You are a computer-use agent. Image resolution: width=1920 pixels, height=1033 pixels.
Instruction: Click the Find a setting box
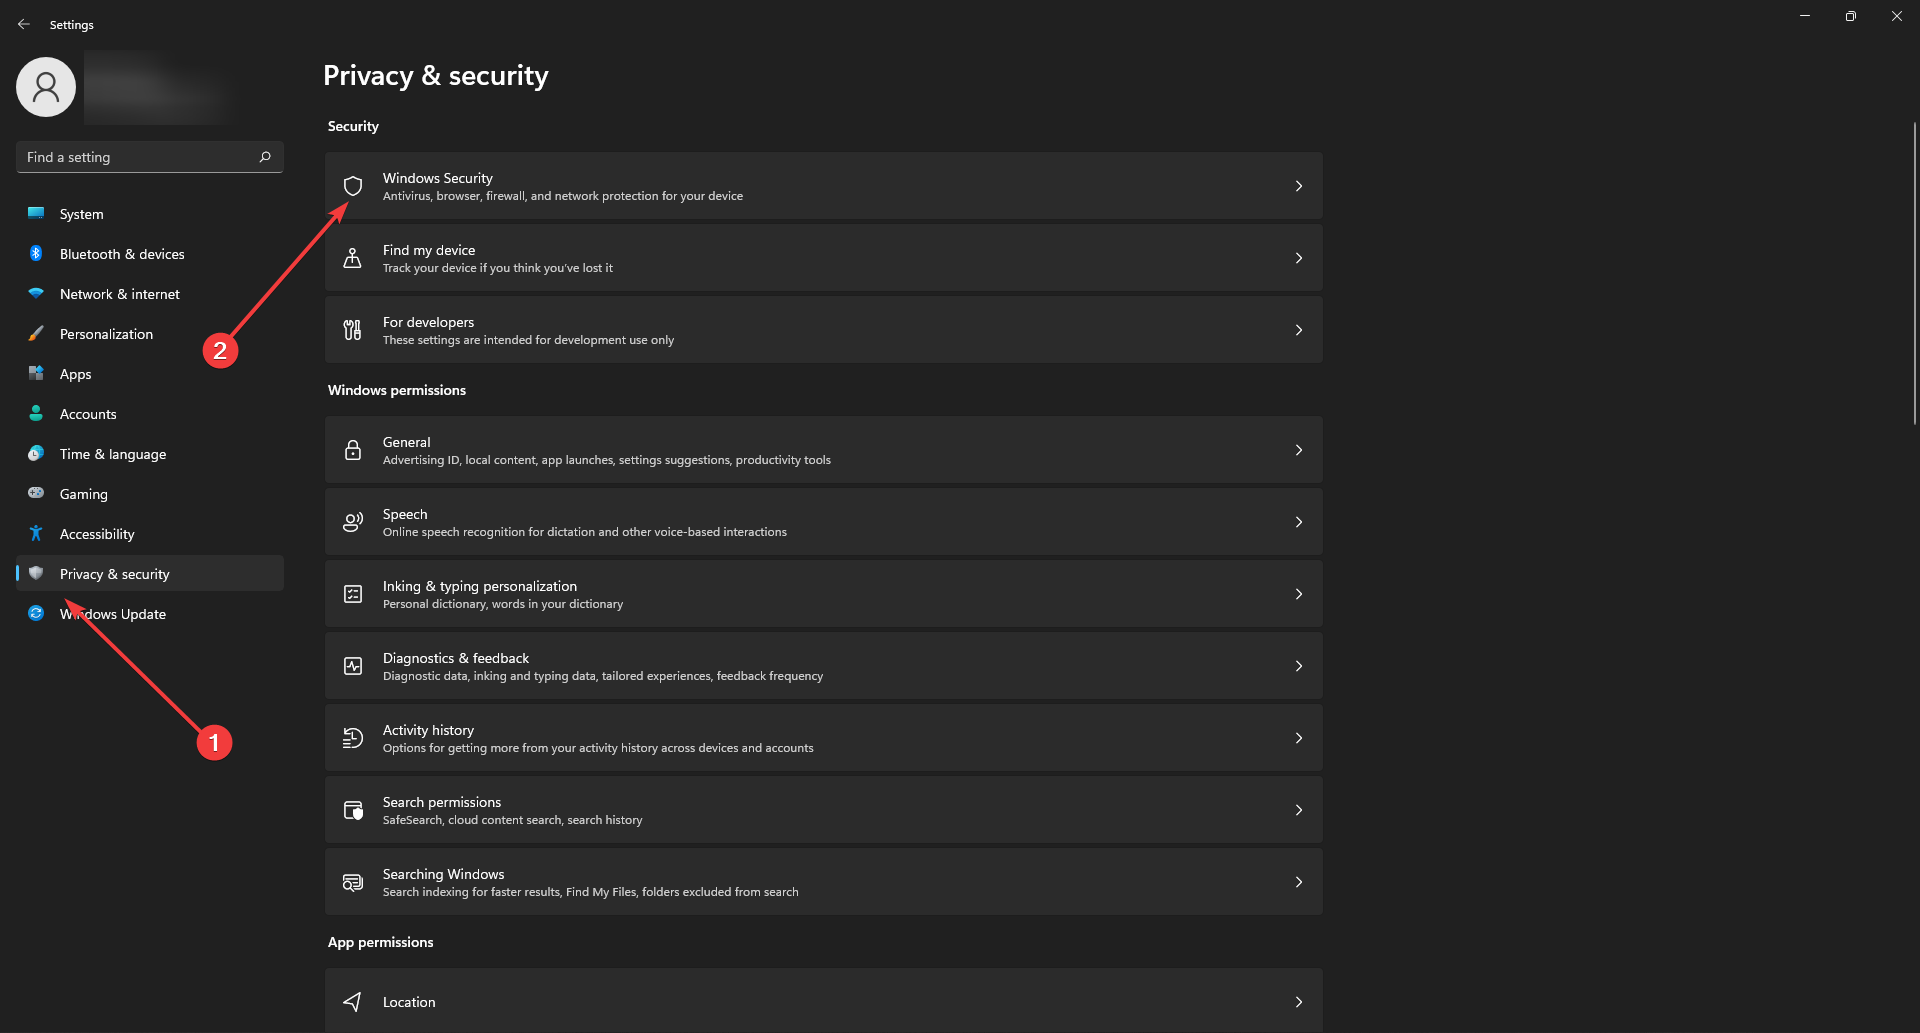click(x=150, y=157)
